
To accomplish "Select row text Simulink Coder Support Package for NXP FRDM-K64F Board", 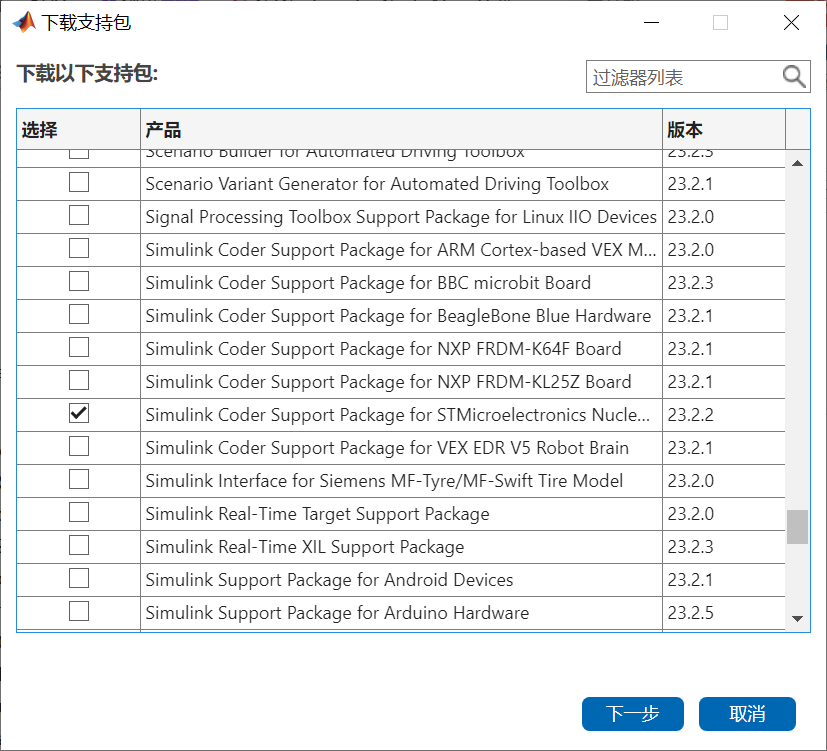I will coord(383,349).
